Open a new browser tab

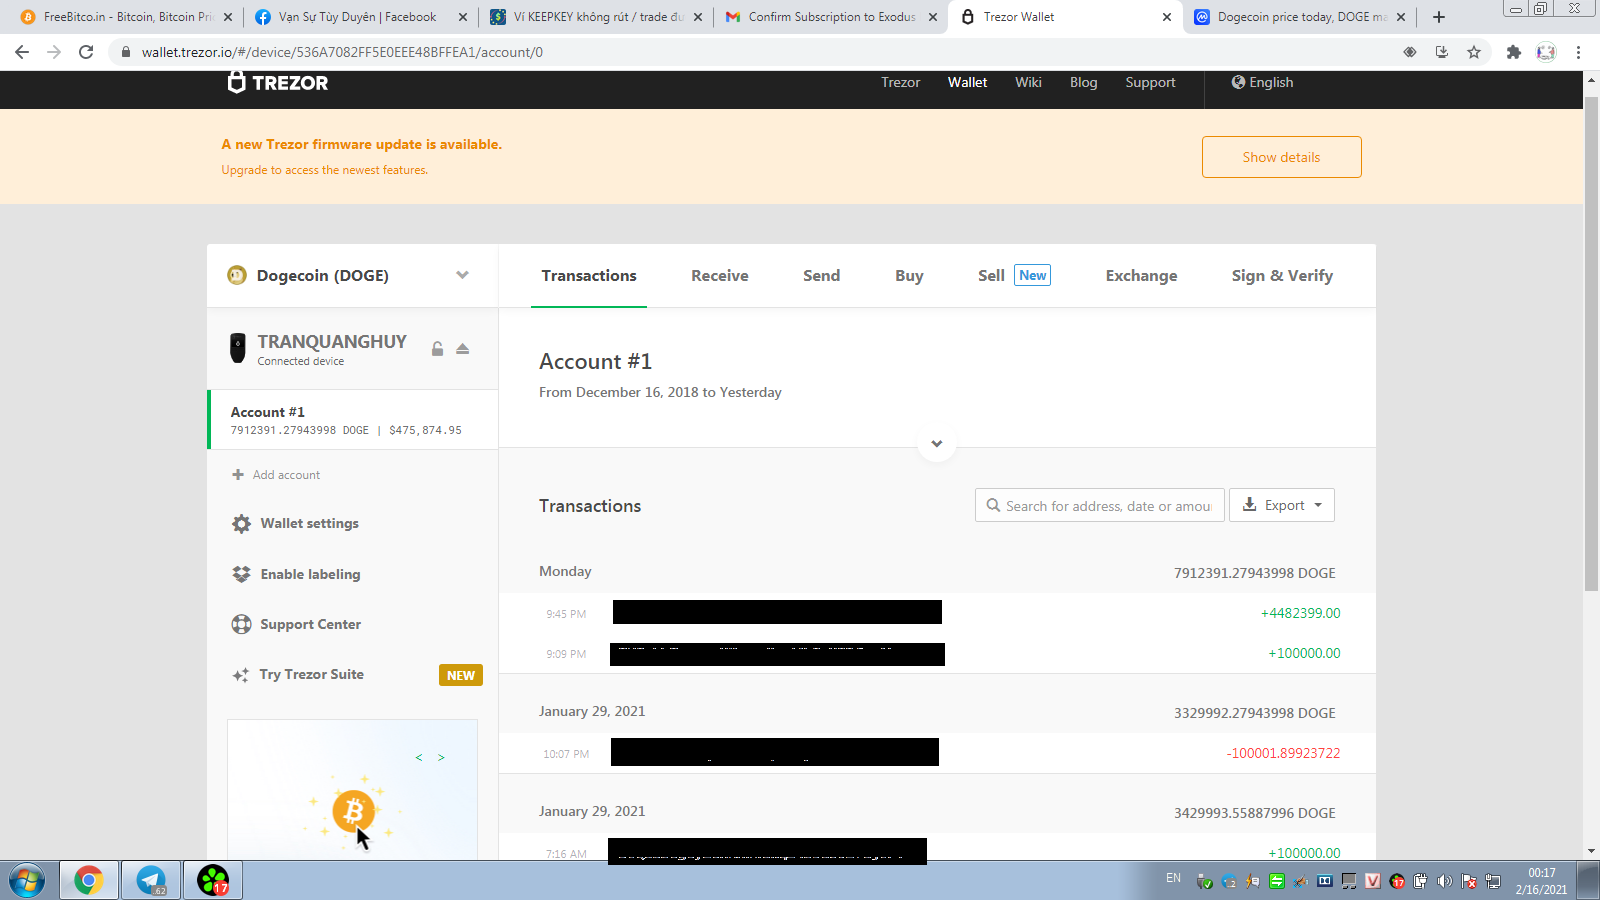click(1439, 17)
